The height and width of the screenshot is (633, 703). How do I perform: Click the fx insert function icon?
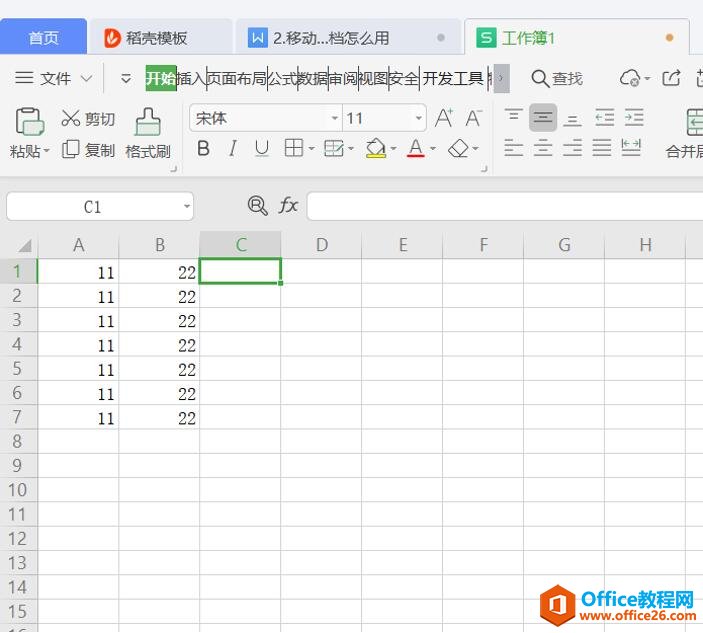[288, 206]
